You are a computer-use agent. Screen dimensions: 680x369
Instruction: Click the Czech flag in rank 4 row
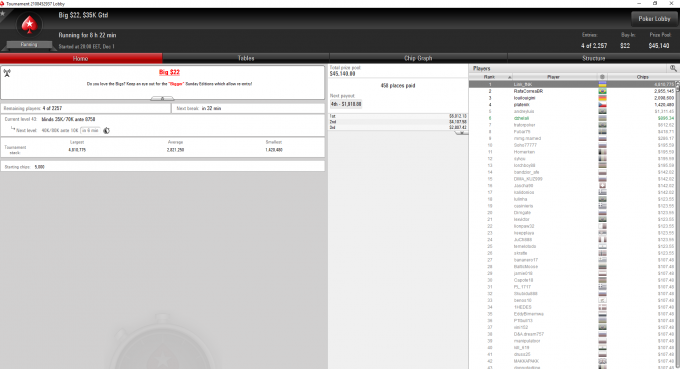coord(602,105)
